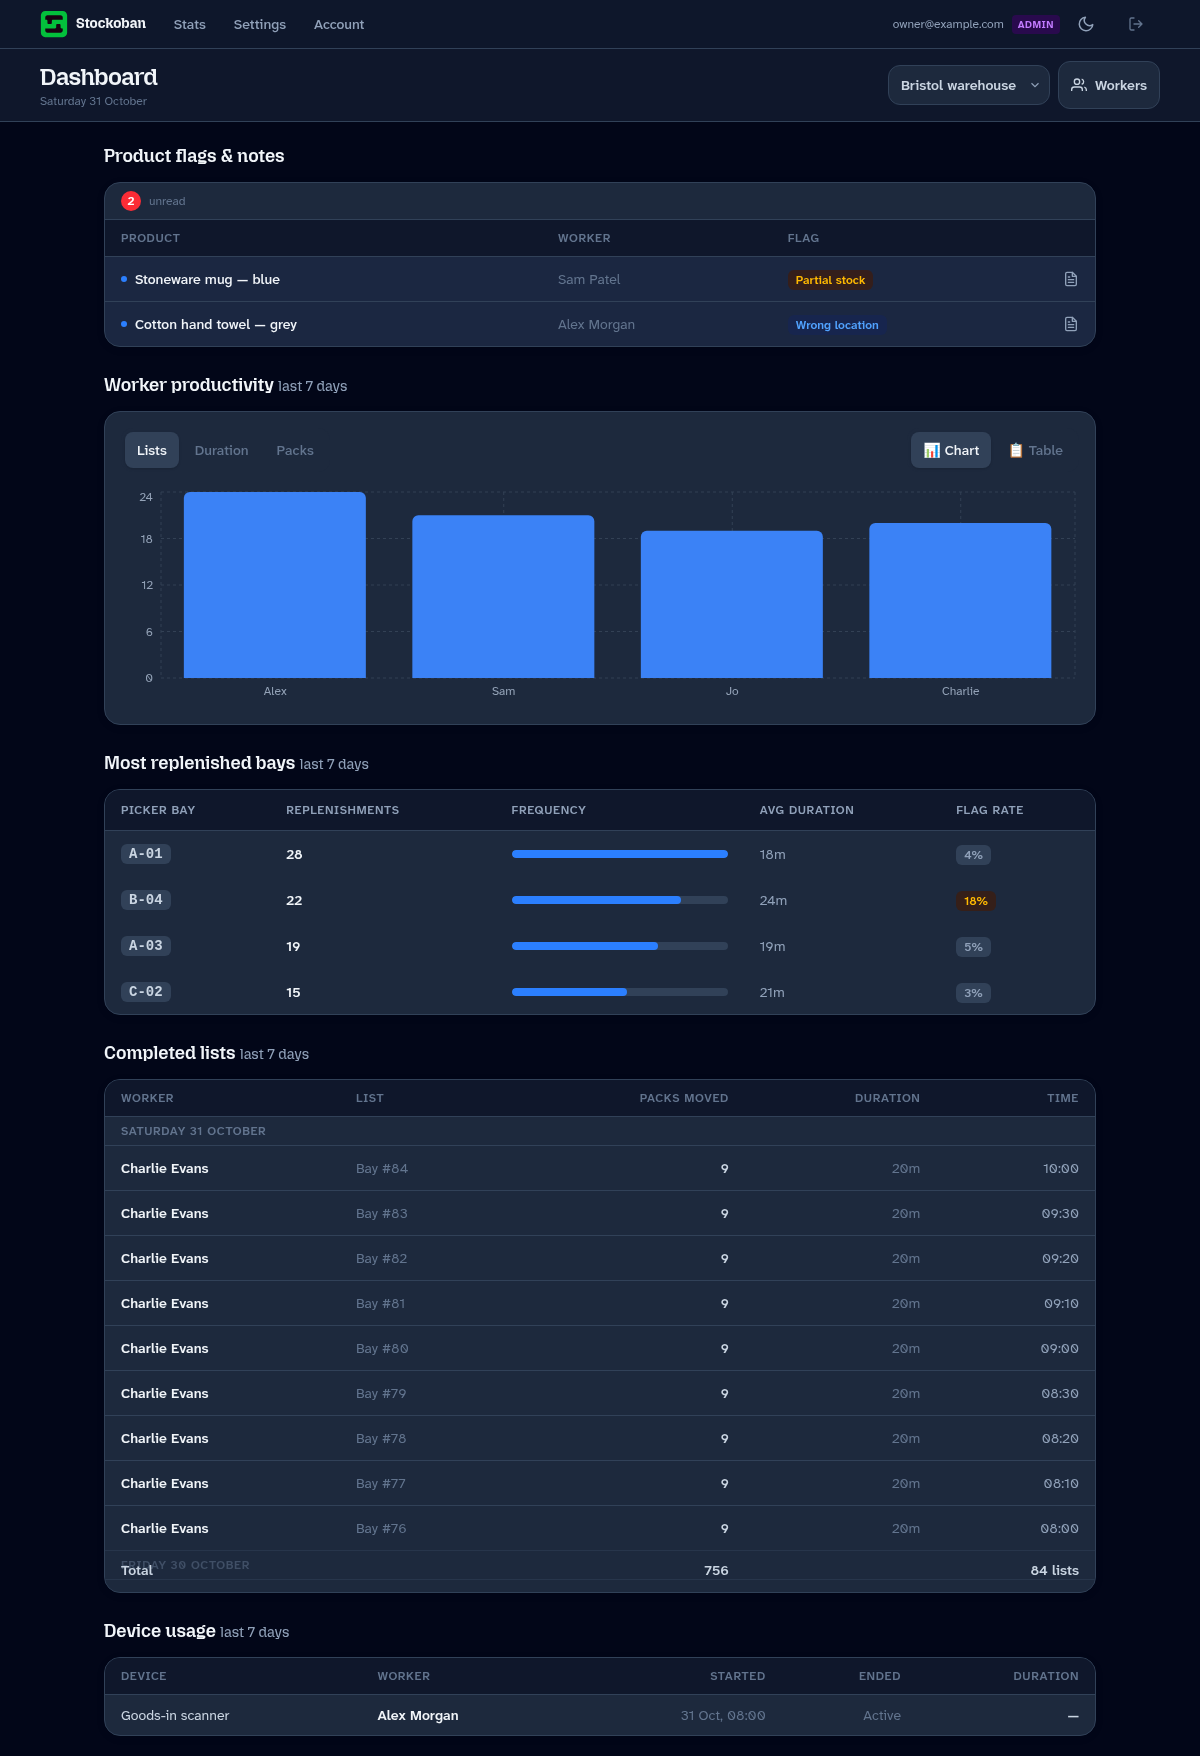The image size is (1200, 1756).
Task: Click picker bay C-02
Action: pyautogui.click(x=146, y=992)
